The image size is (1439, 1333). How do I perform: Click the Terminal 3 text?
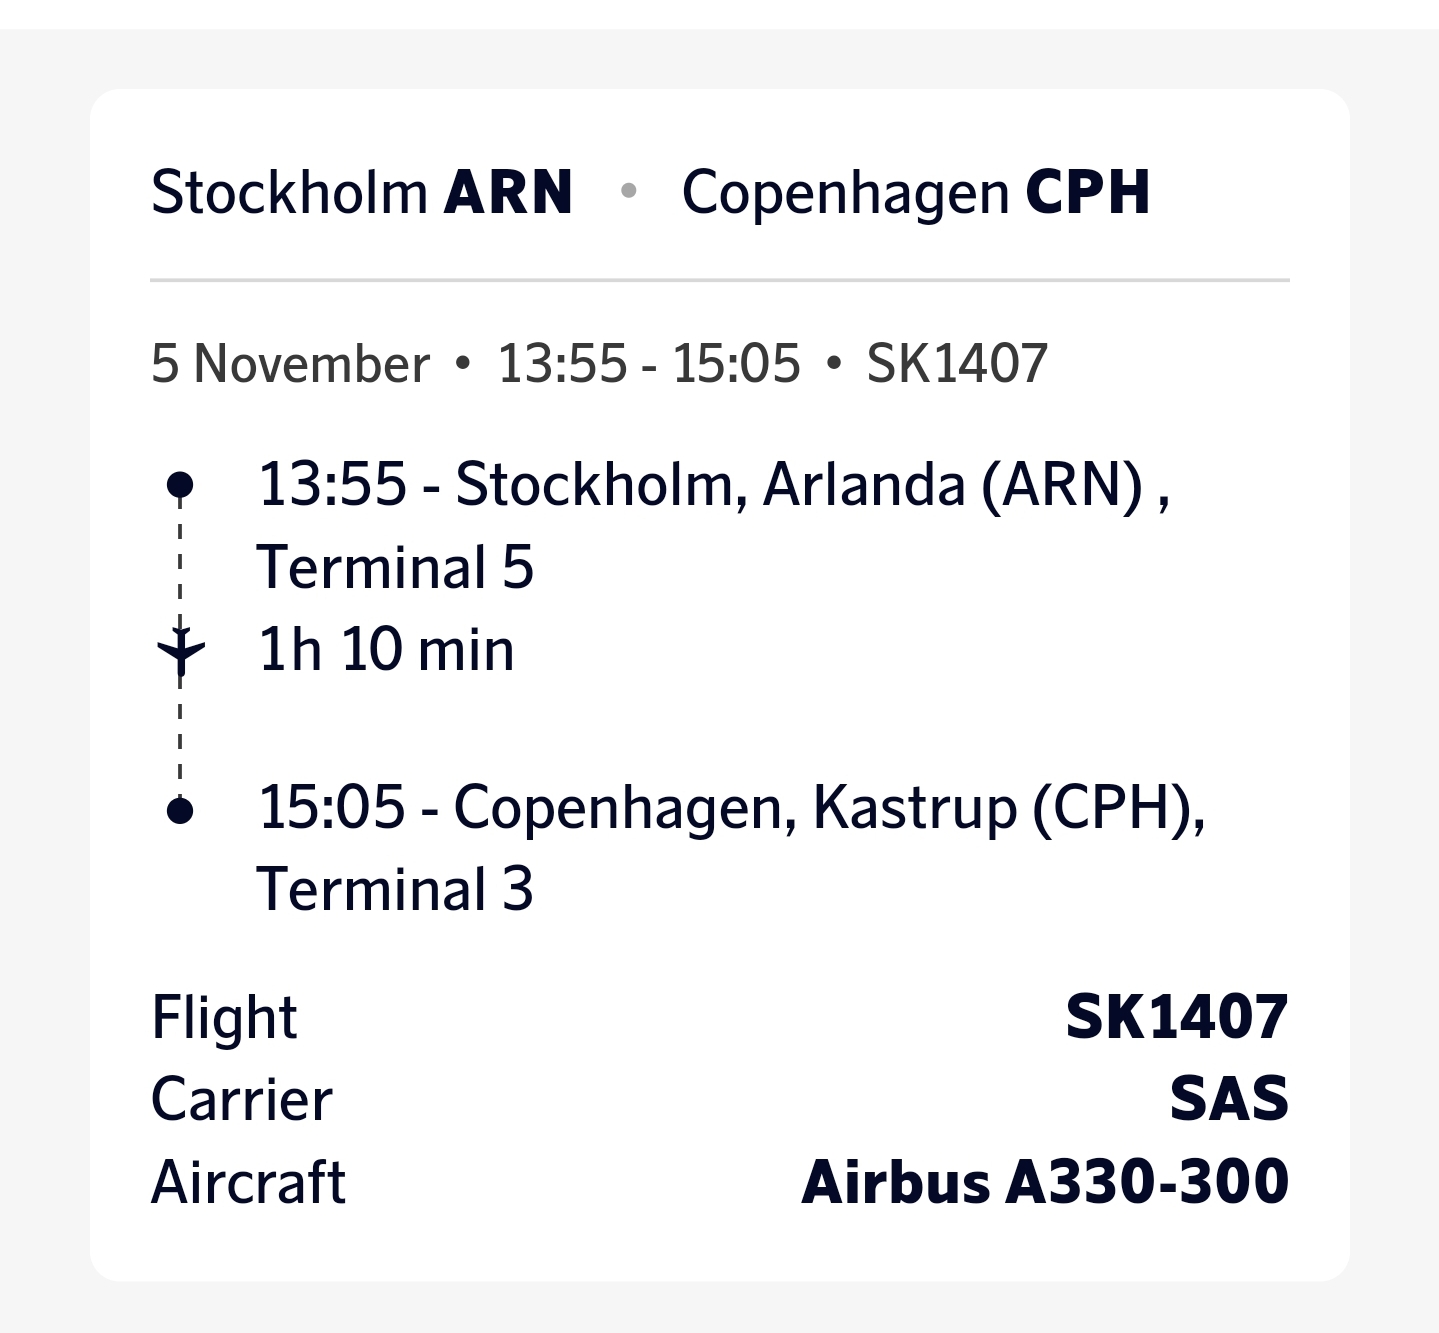[x=395, y=890]
